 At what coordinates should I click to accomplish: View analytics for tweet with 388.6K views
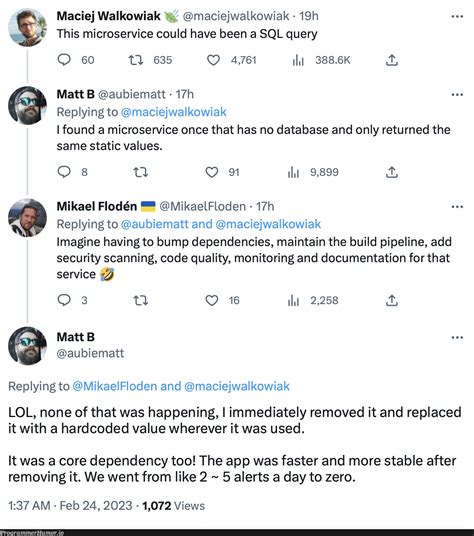[x=298, y=61]
